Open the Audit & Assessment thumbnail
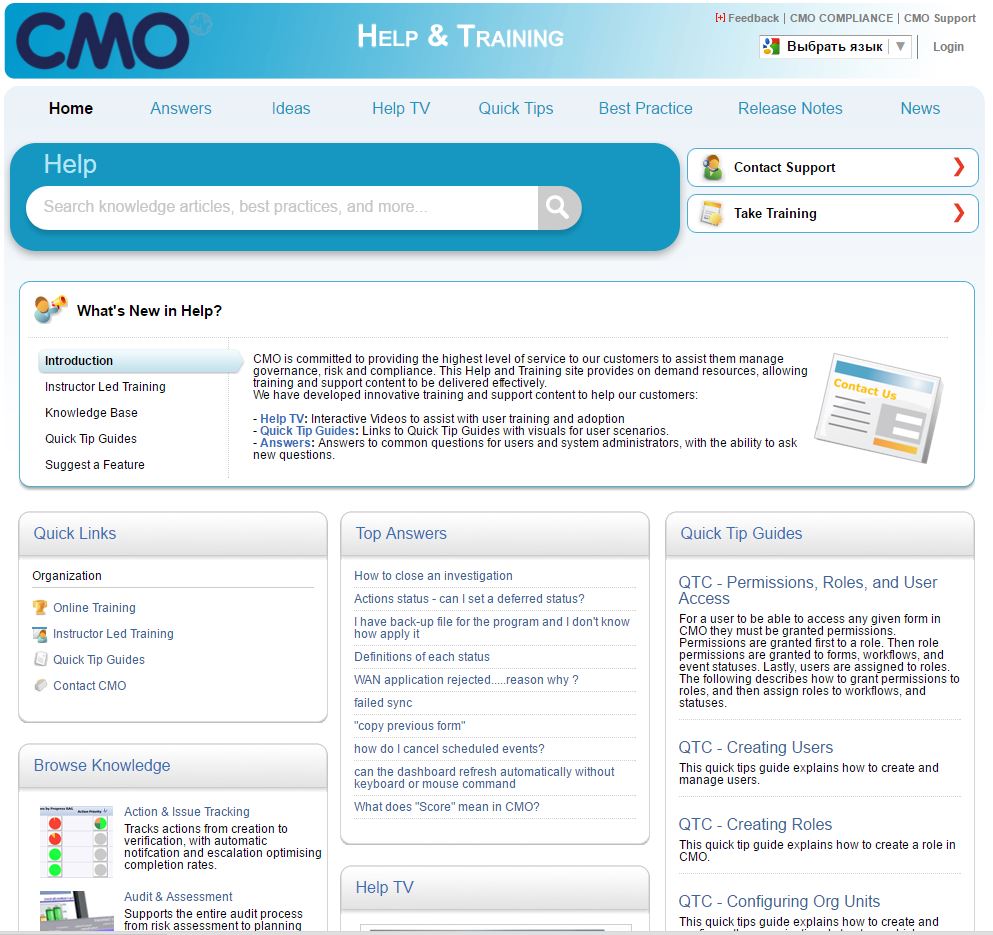The image size is (993, 935). 76,910
